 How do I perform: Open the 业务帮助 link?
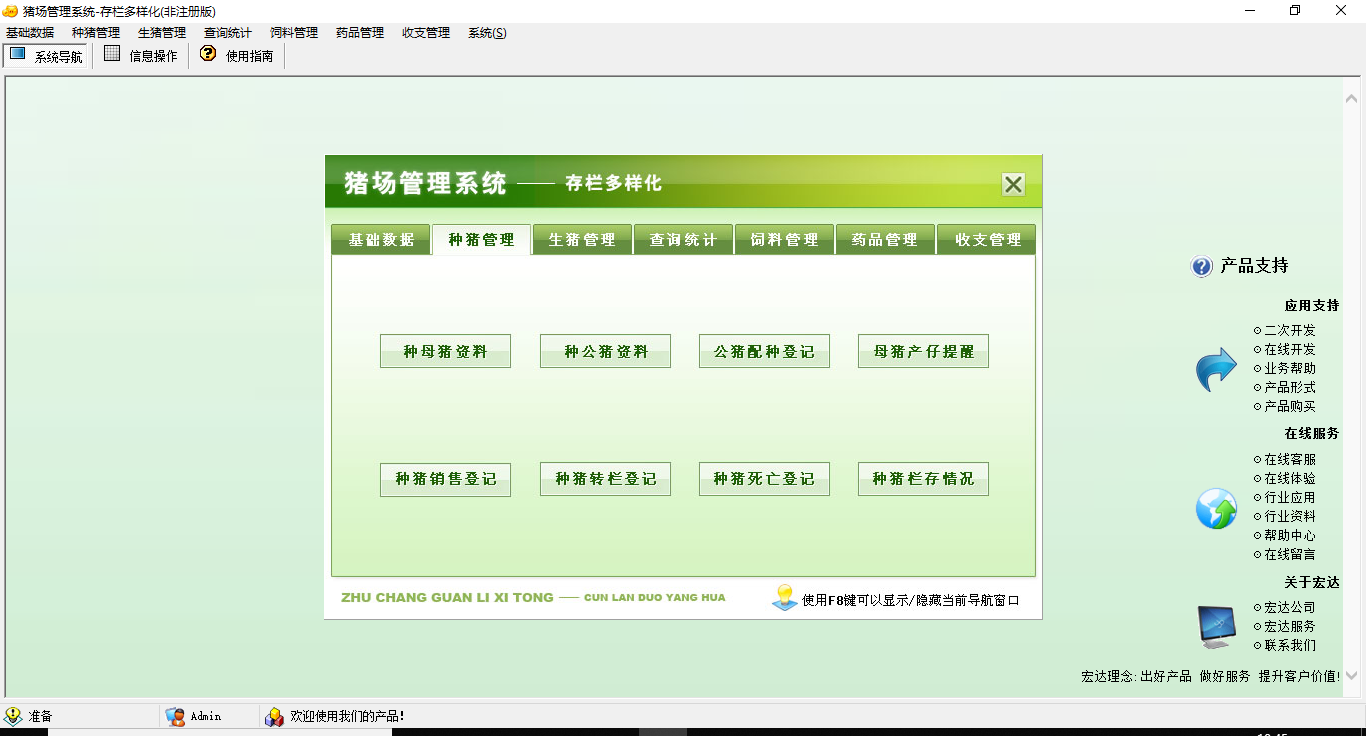tap(1289, 368)
